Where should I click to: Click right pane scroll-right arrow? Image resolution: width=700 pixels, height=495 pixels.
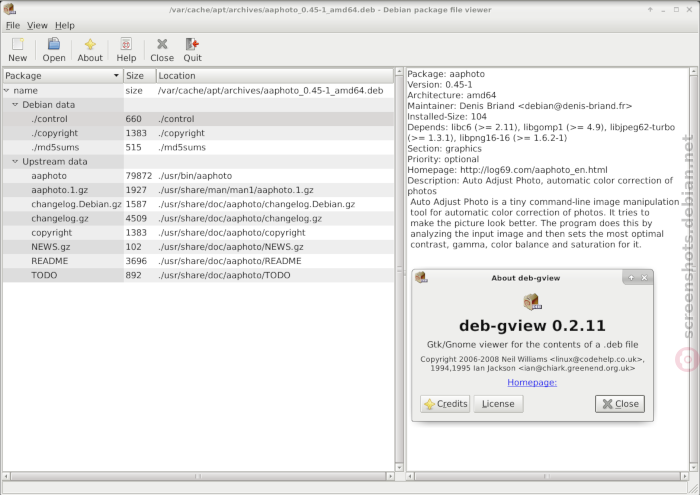(685, 476)
